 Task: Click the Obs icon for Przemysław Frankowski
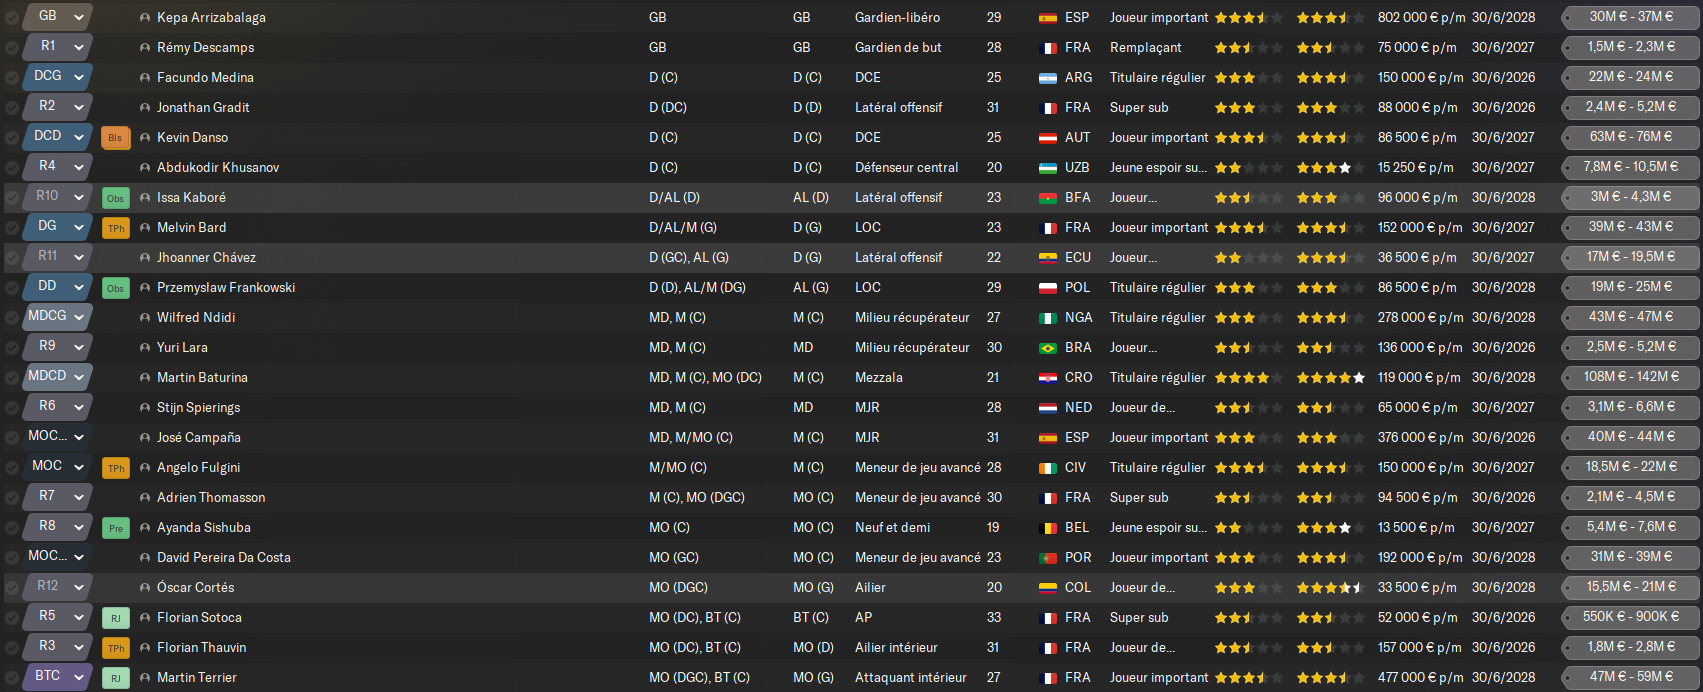(115, 288)
